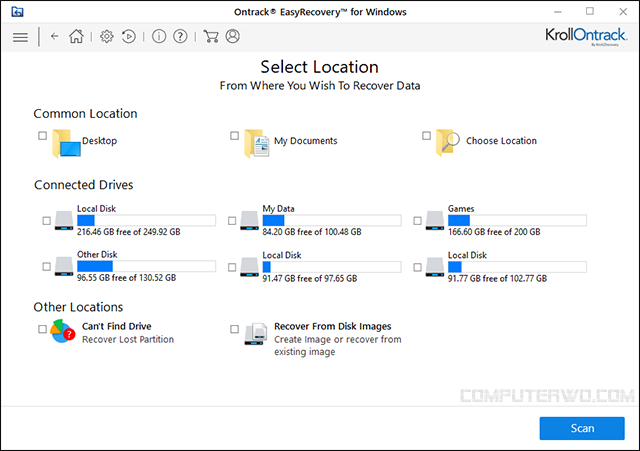Check the My Documents checkbox
Image resolution: width=640 pixels, height=451 pixels.
click(x=234, y=136)
